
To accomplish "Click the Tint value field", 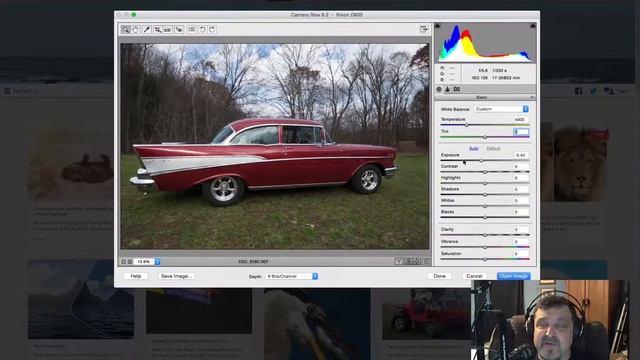I will point(521,131).
